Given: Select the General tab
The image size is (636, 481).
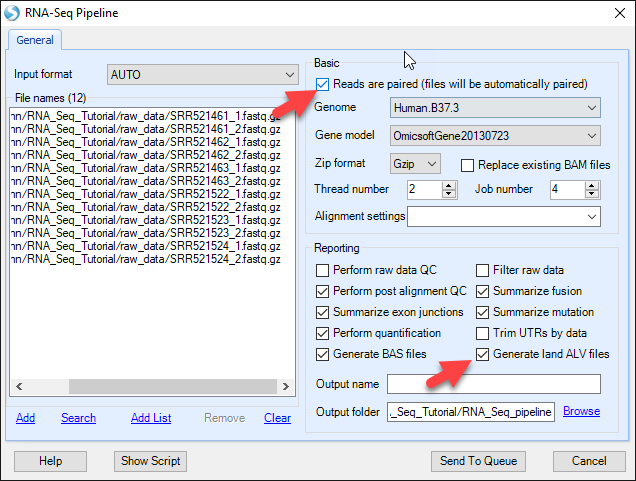Looking at the screenshot, I should 35,40.
